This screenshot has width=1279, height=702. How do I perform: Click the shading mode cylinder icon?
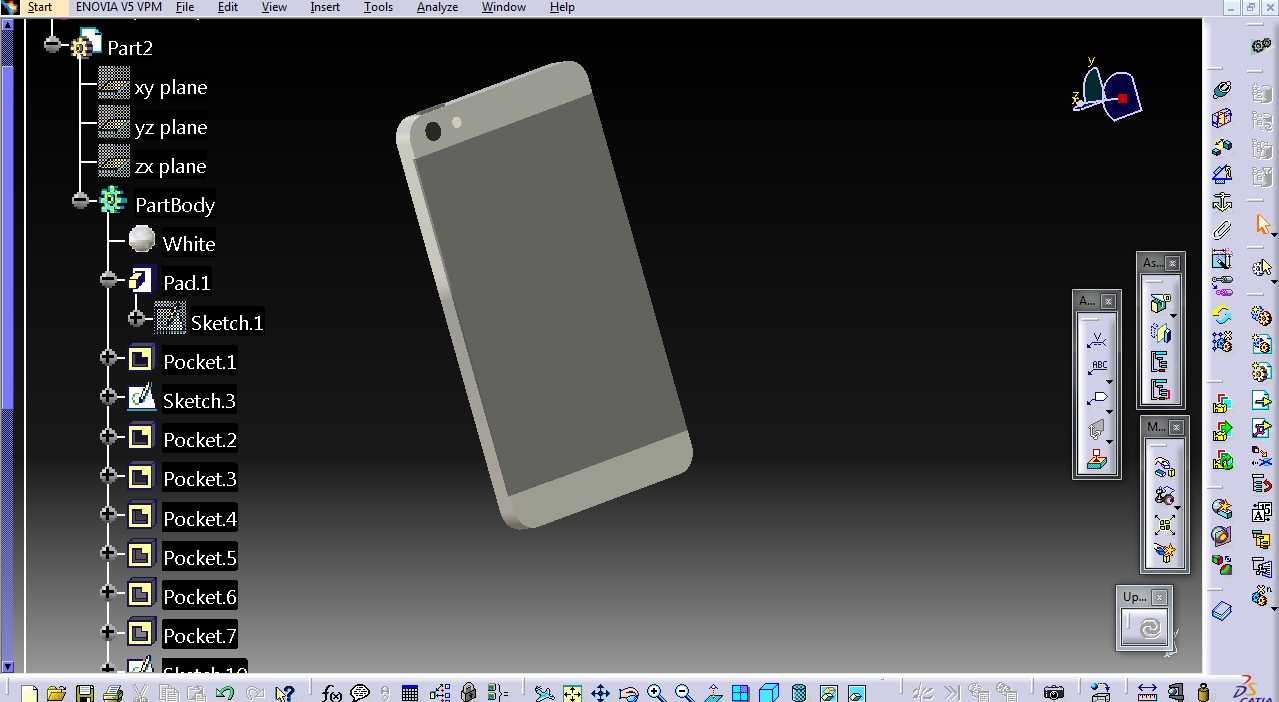pos(799,693)
